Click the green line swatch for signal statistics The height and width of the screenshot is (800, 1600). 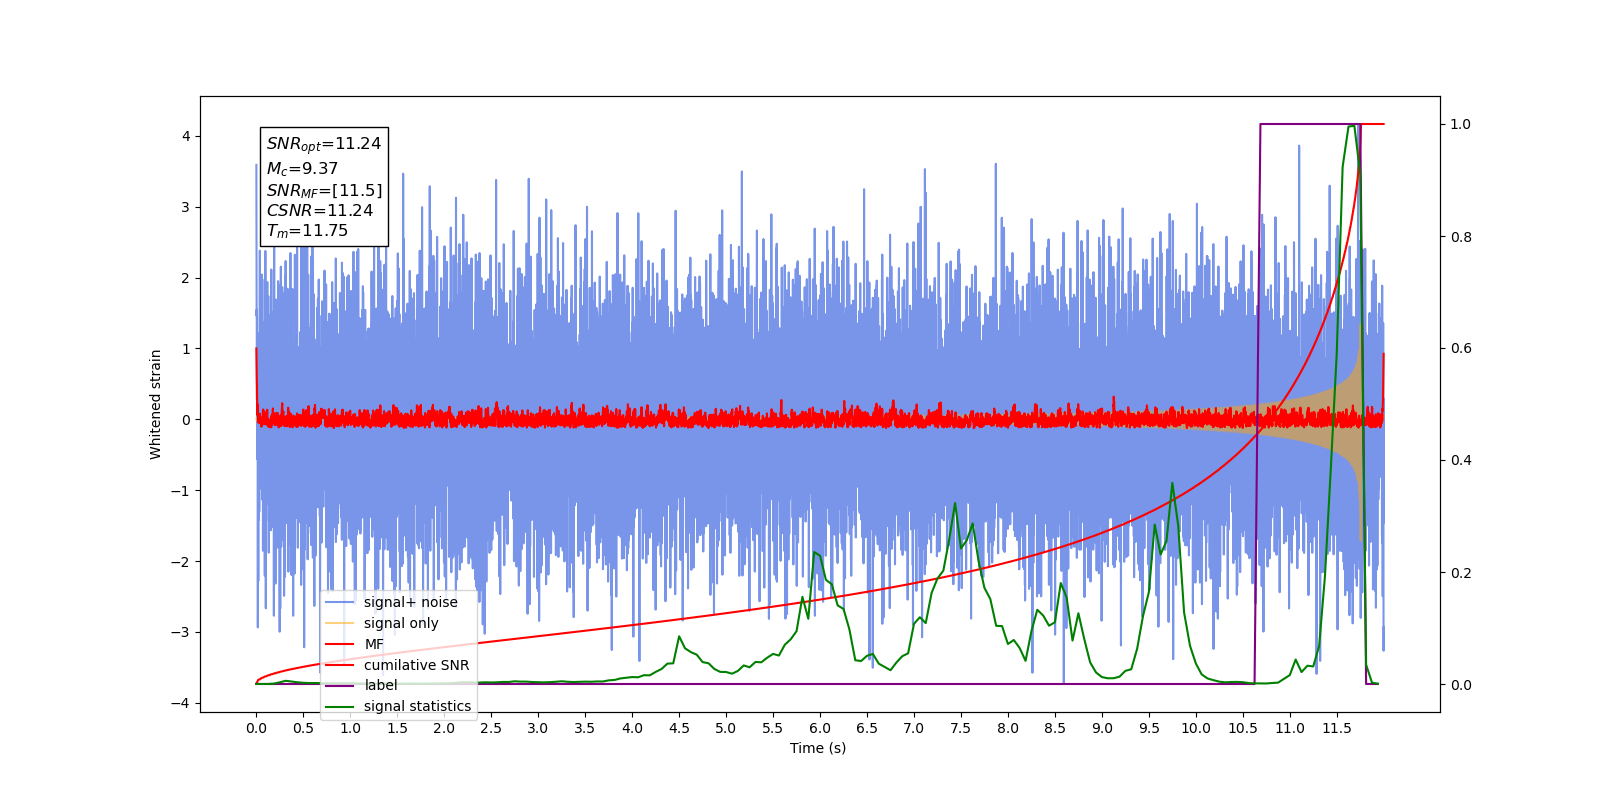click(x=340, y=706)
